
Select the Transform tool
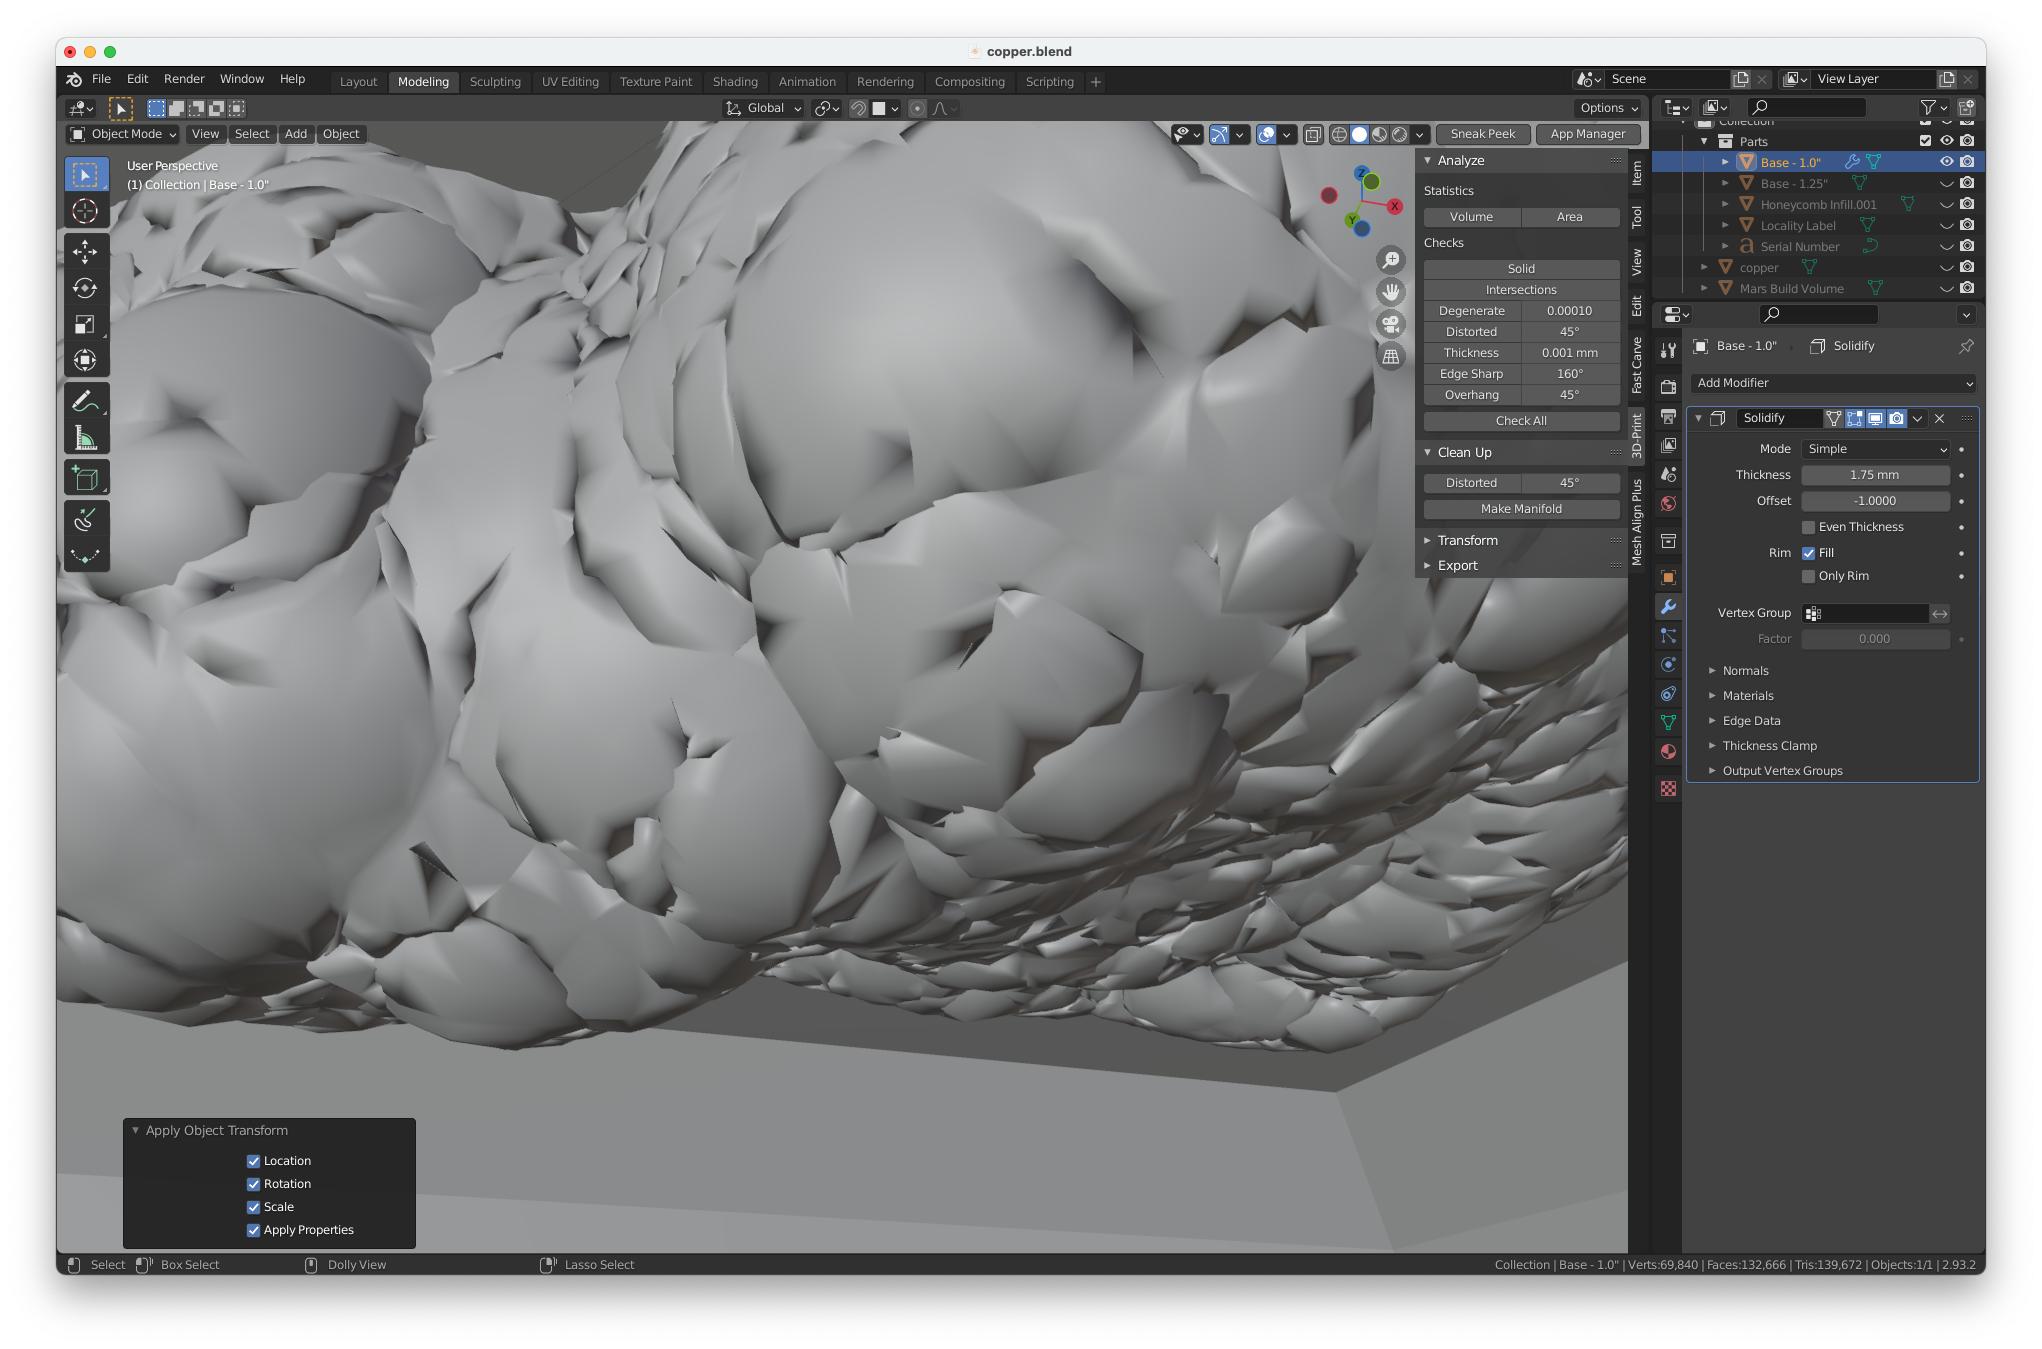pyautogui.click(x=85, y=360)
